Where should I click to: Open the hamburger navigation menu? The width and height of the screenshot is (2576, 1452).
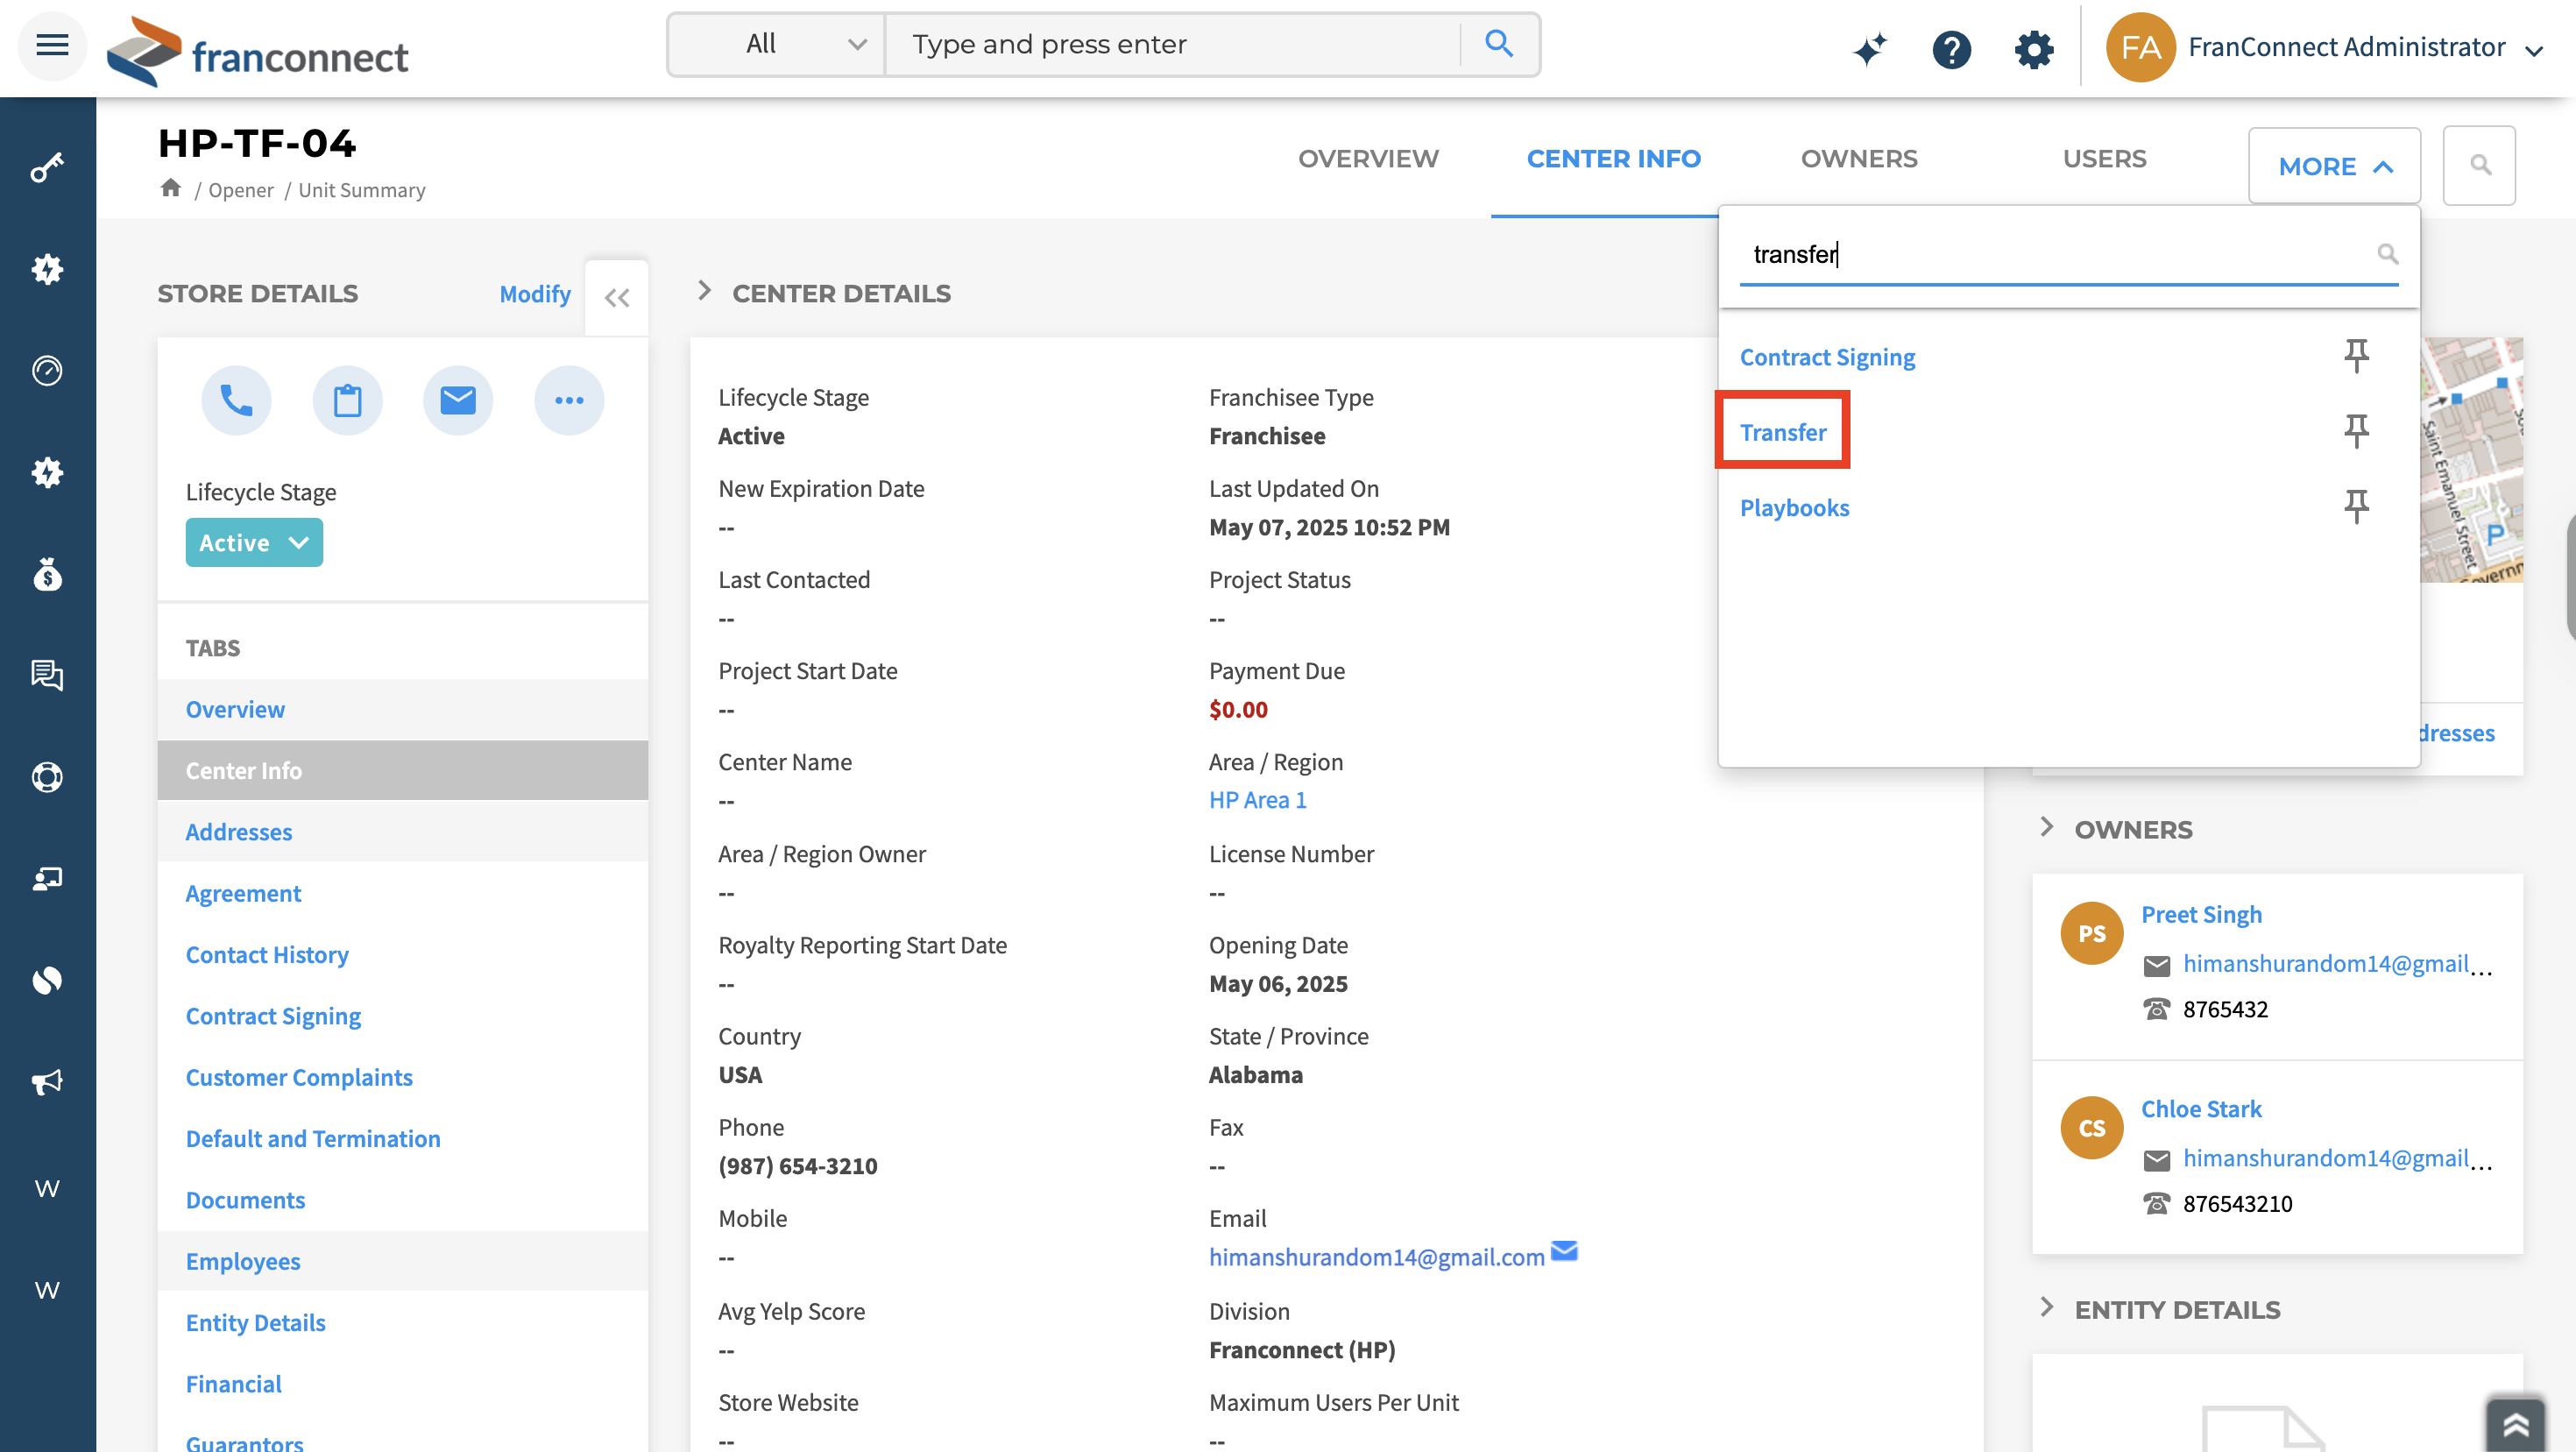click(x=52, y=45)
